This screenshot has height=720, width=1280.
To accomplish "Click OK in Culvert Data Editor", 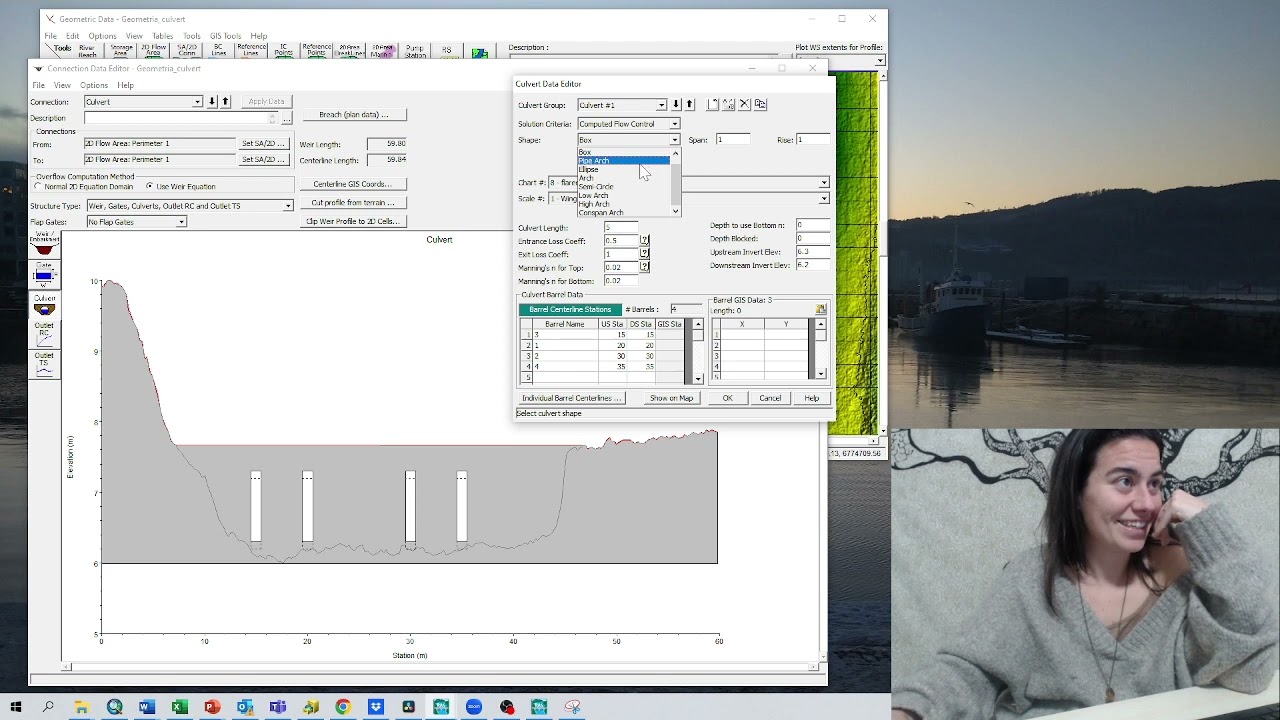I will [728, 398].
